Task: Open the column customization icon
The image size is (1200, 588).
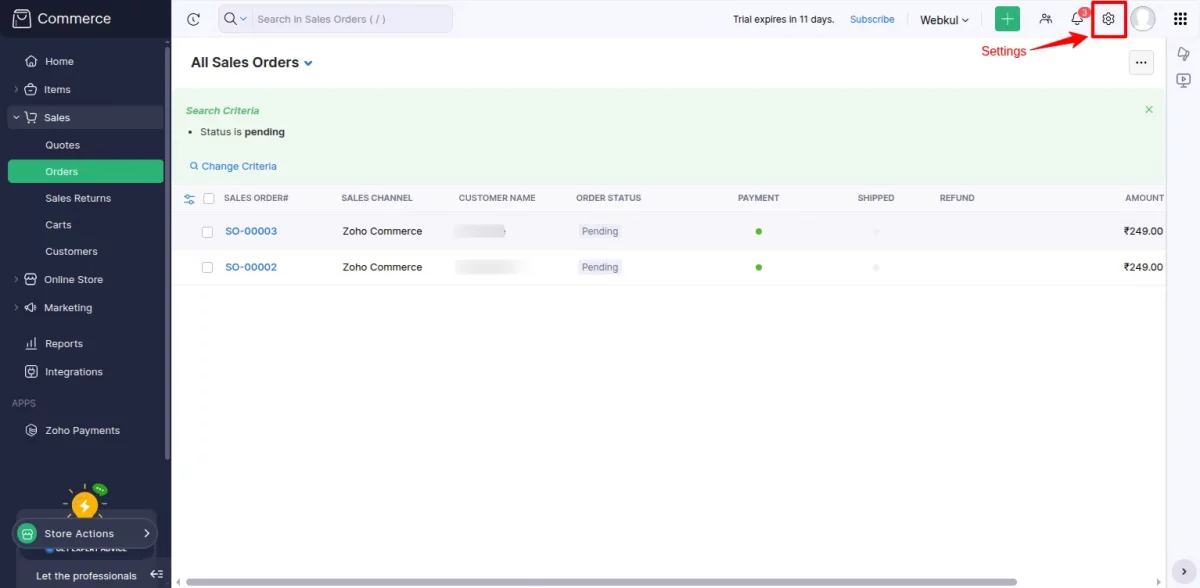Action: point(190,198)
